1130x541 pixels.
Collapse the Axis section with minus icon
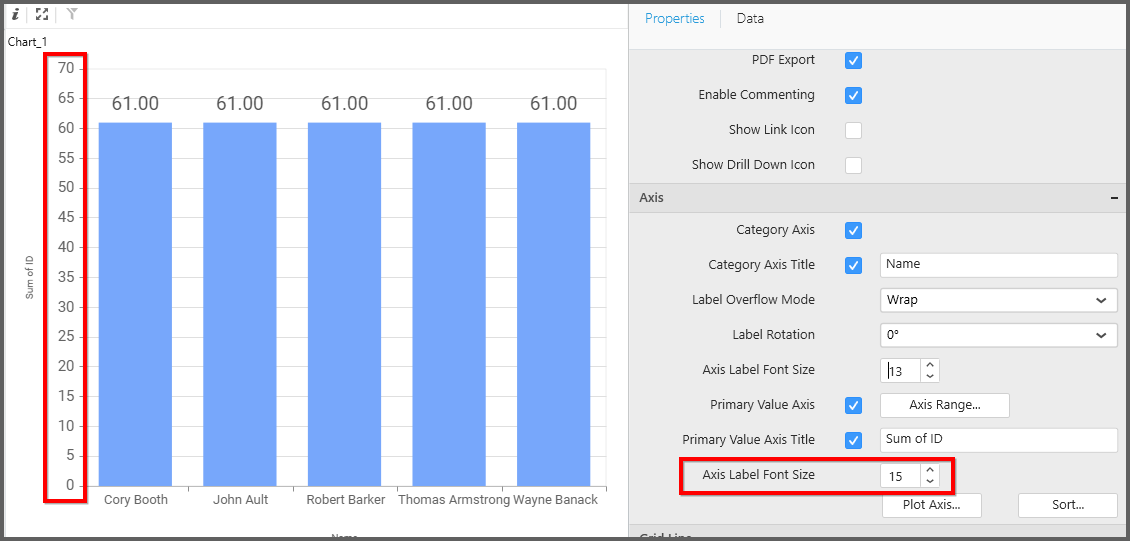1114,198
